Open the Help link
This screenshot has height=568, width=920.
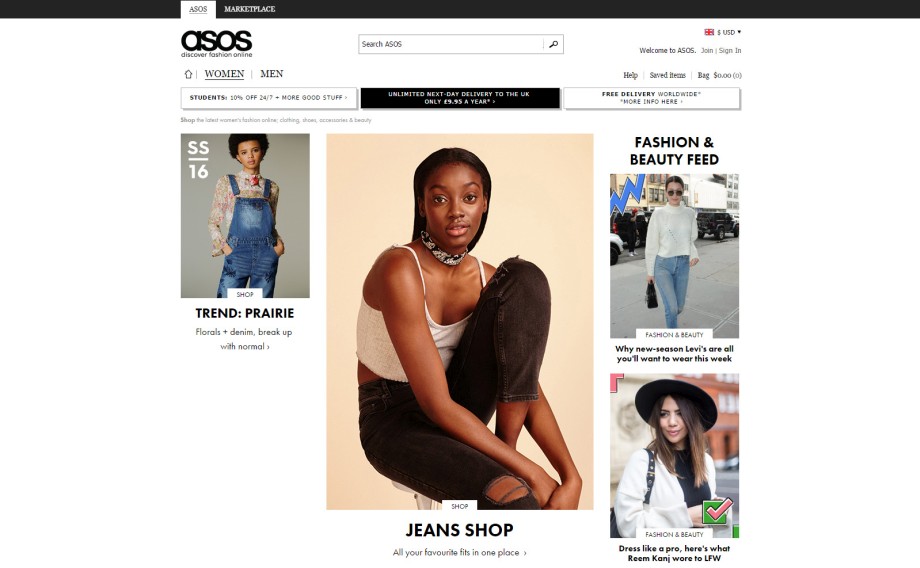[630, 75]
